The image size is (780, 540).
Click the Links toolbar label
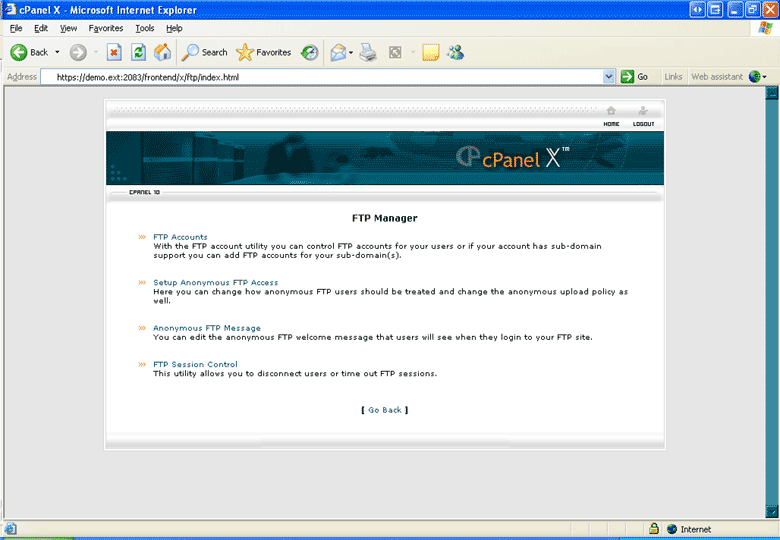click(673, 77)
